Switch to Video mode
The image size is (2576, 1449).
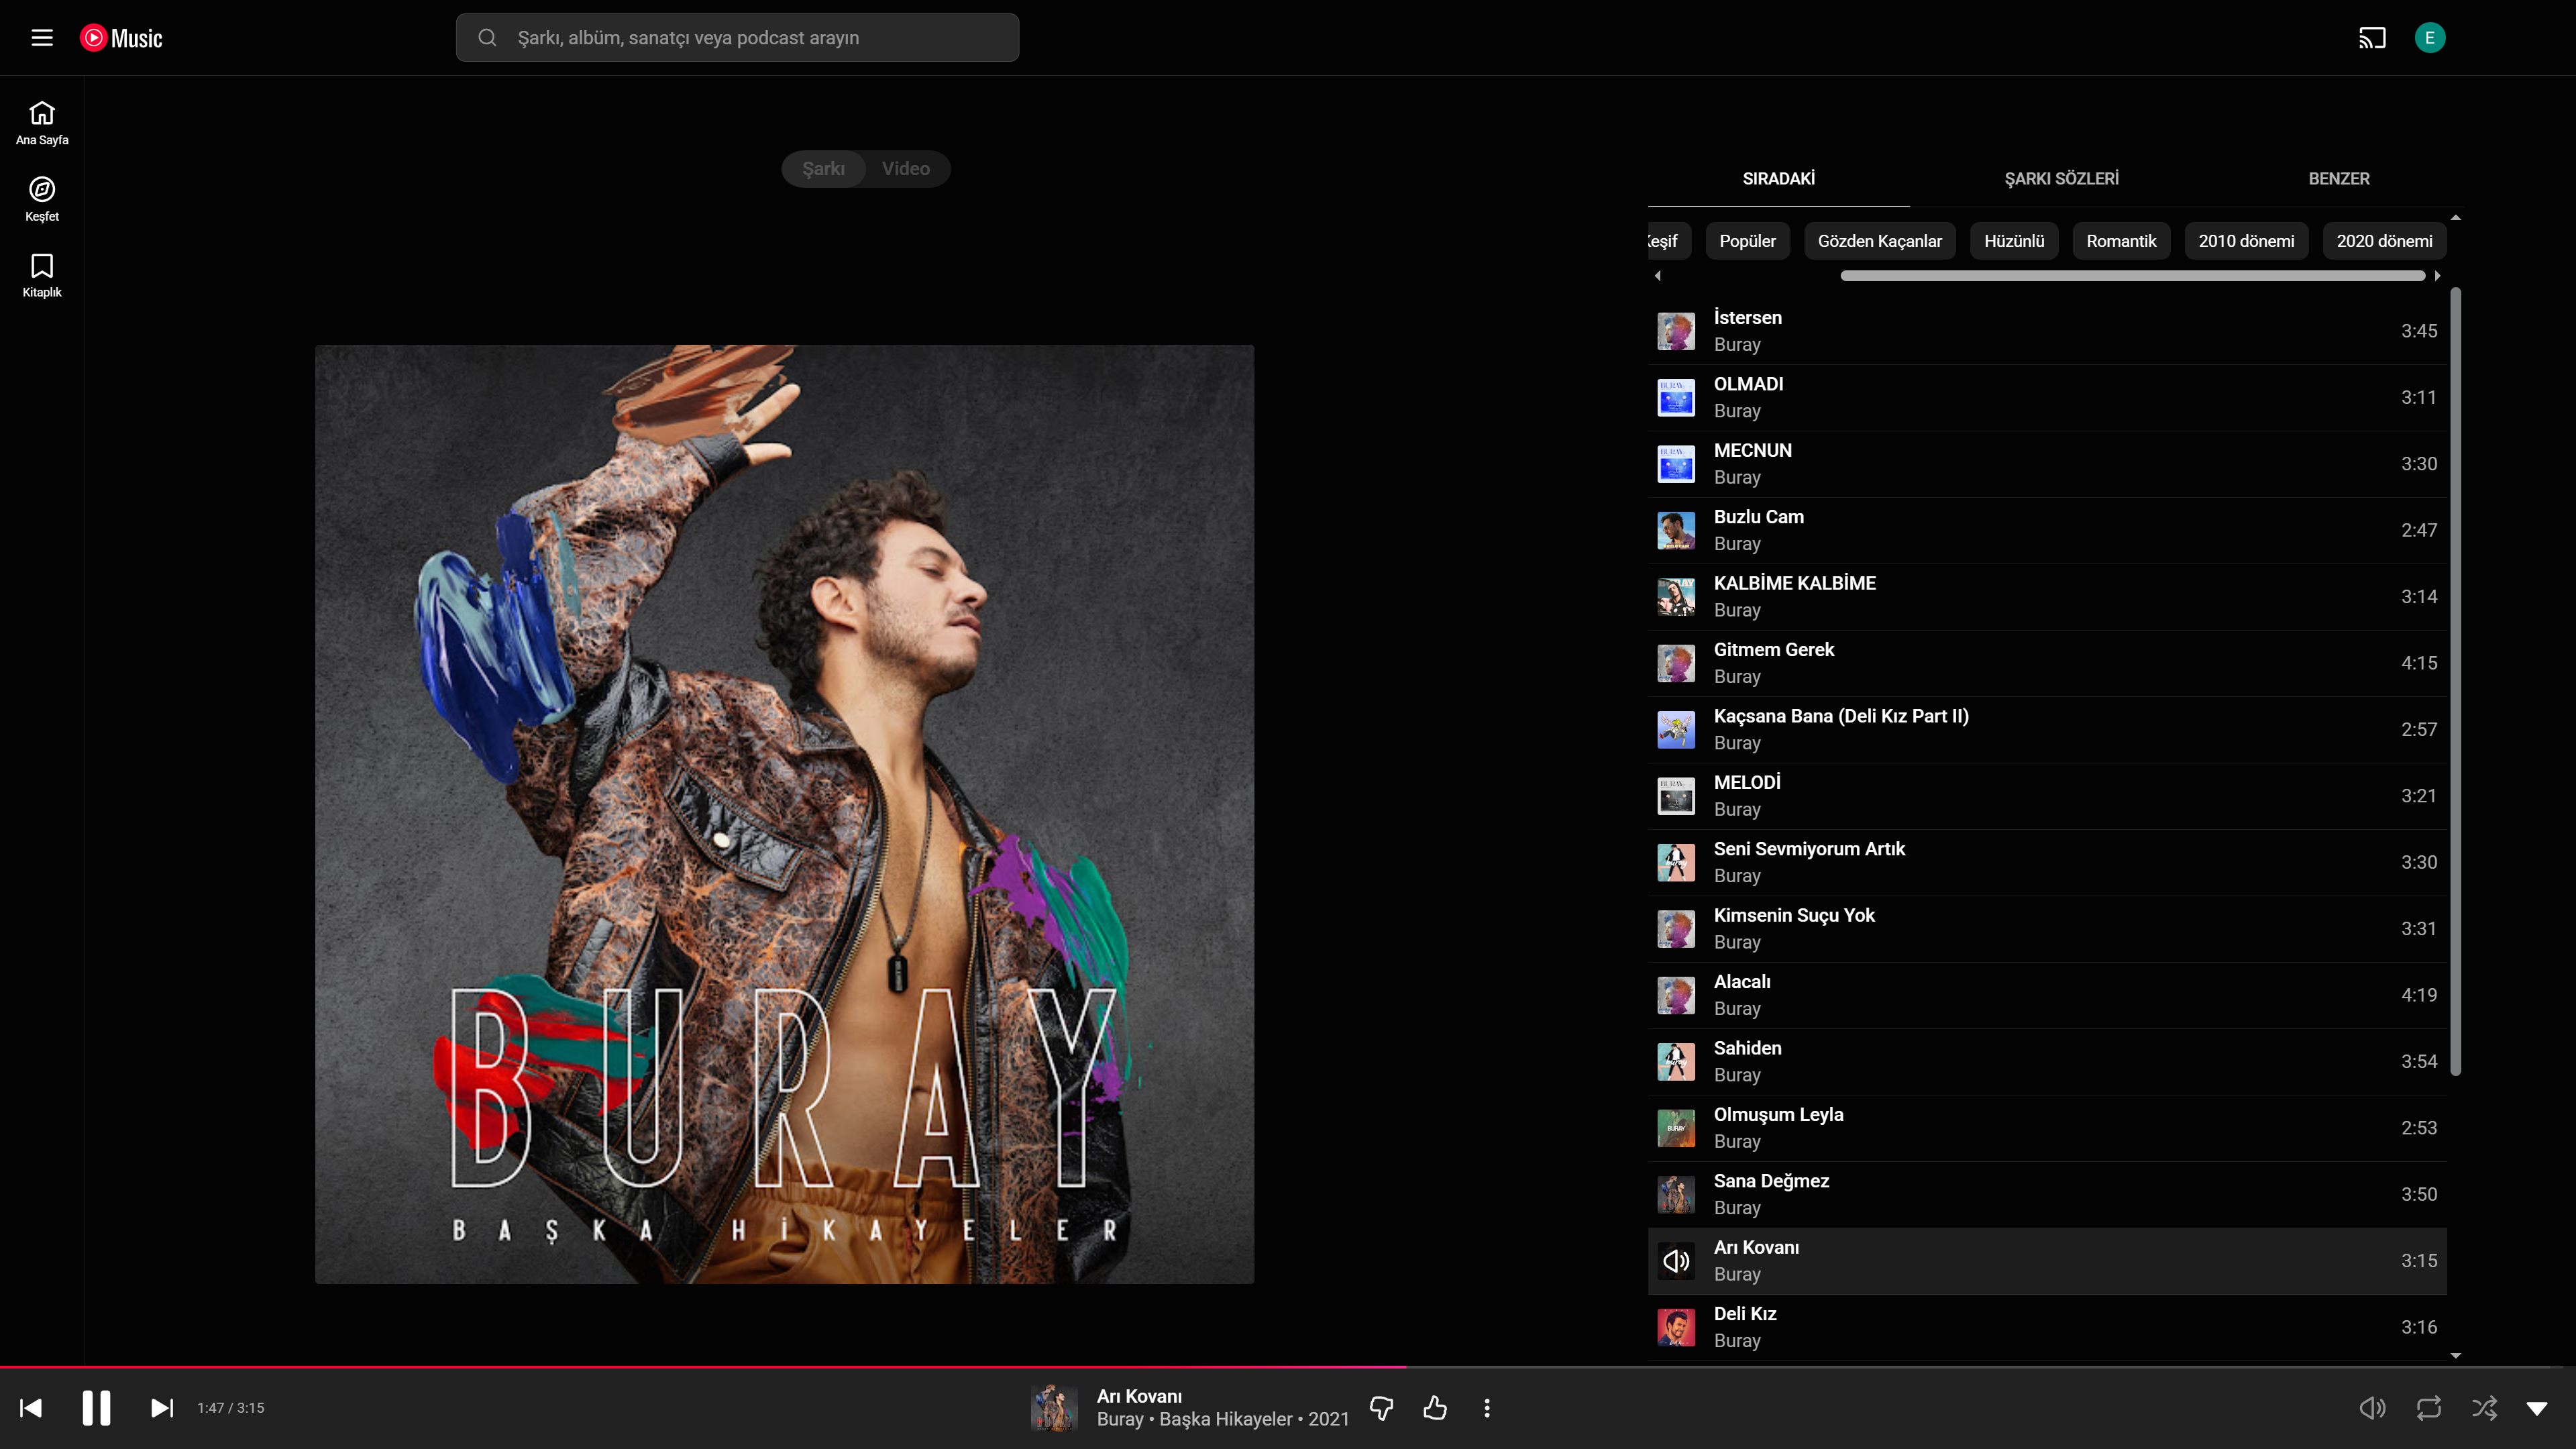point(906,169)
